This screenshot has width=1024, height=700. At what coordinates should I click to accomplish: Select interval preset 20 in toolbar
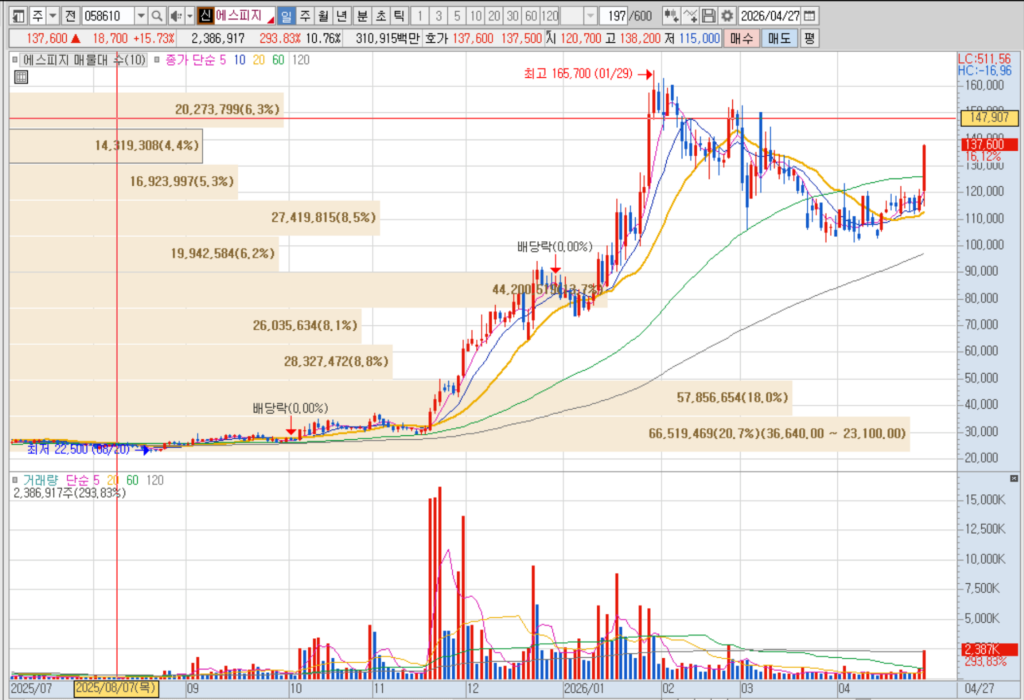(x=494, y=16)
